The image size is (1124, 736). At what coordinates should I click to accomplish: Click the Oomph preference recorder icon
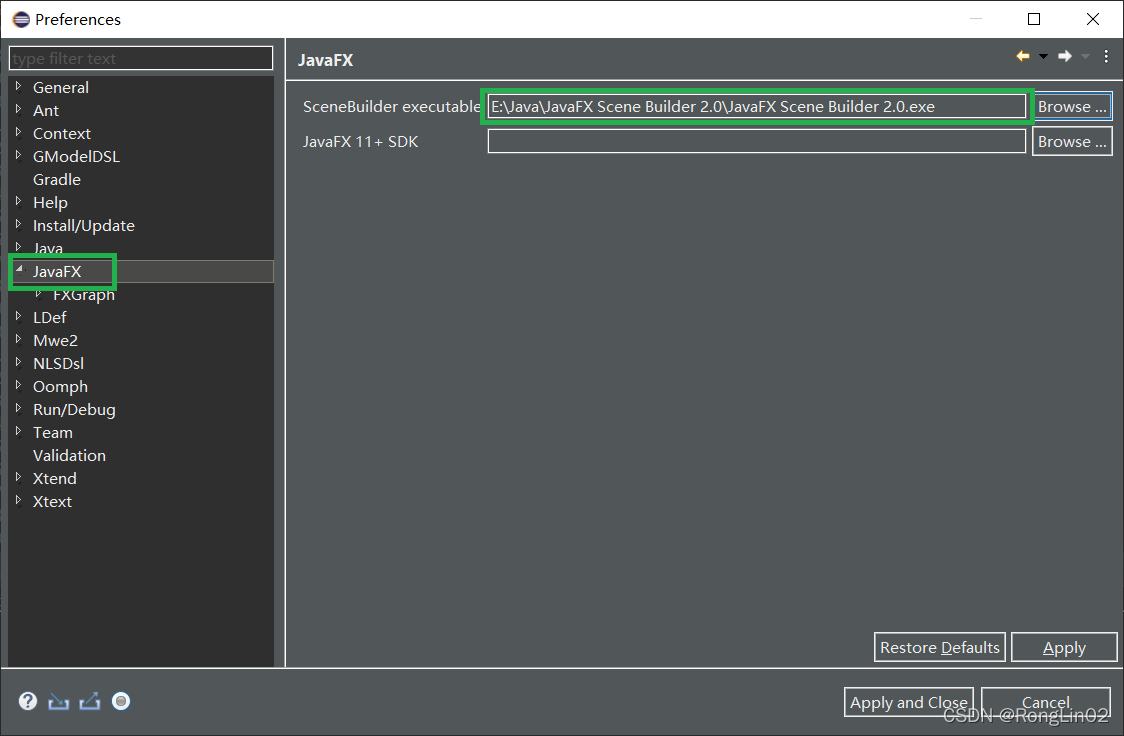coord(121,701)
